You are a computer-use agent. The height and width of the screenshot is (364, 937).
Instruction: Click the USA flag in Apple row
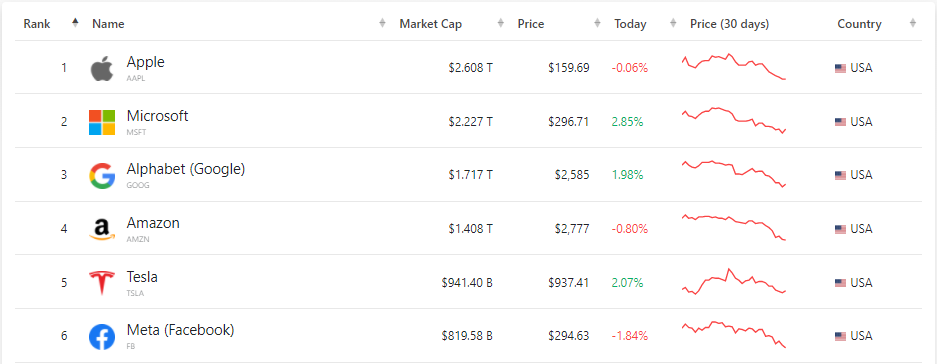[840, 68]
